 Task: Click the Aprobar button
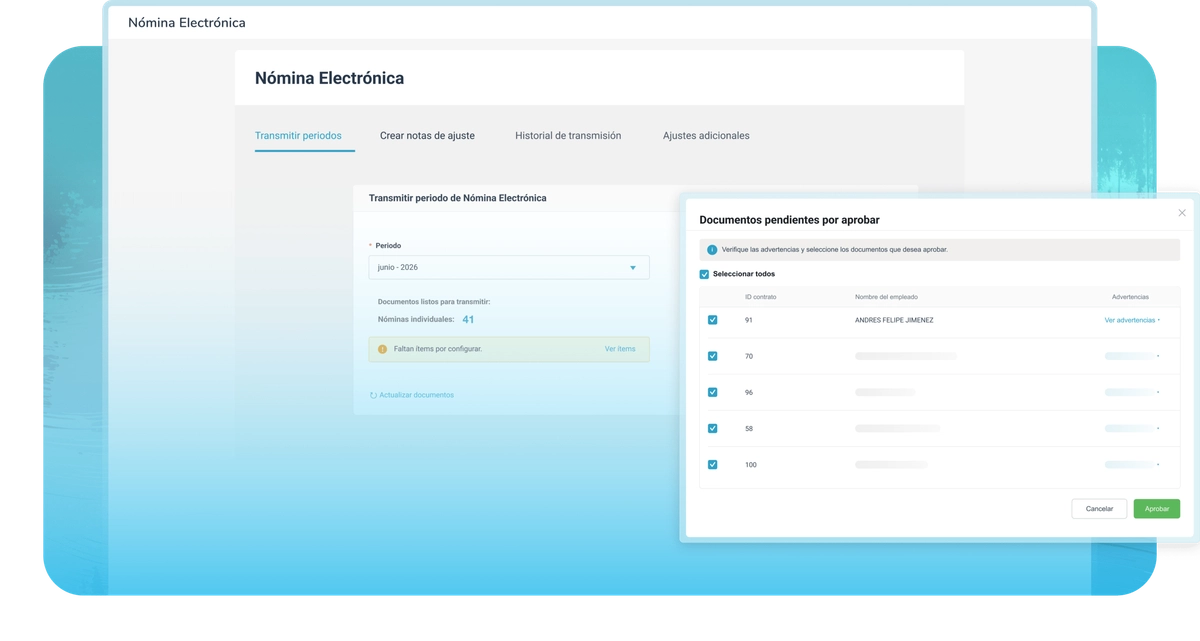(x=1157, y=509)
